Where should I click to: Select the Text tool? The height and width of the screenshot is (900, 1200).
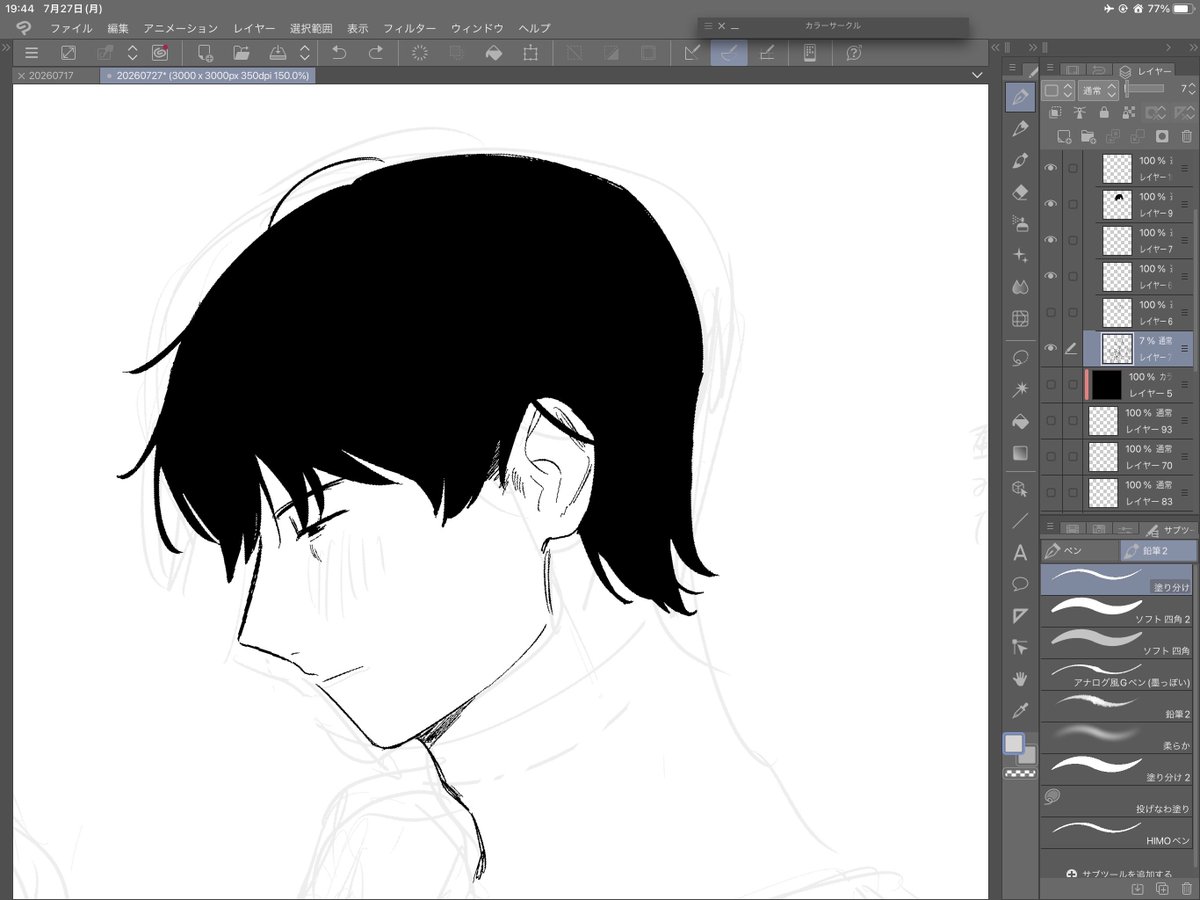1020,553
